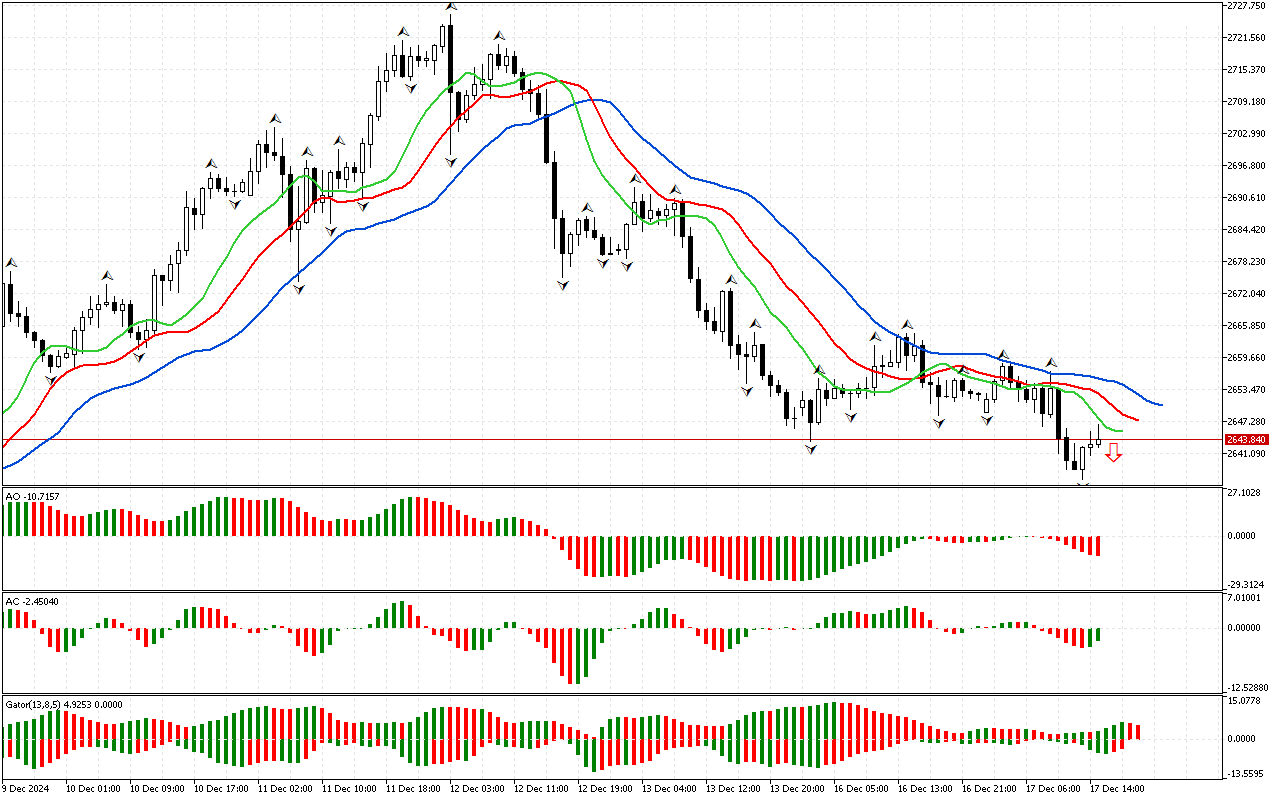The height and width of the screenshot is (800, 1280).
Task: Click the 2647.280 price axis value
Action: pos(1246,421)
